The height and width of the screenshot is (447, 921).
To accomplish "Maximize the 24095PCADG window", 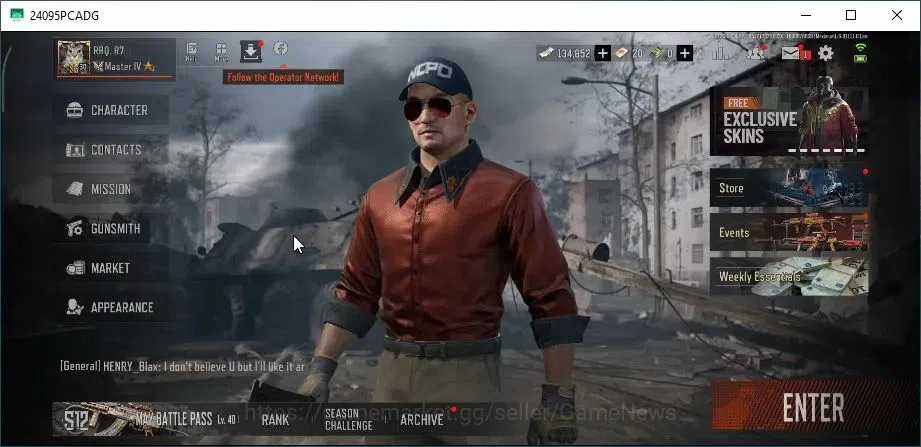I will click(x=851, y=15).
